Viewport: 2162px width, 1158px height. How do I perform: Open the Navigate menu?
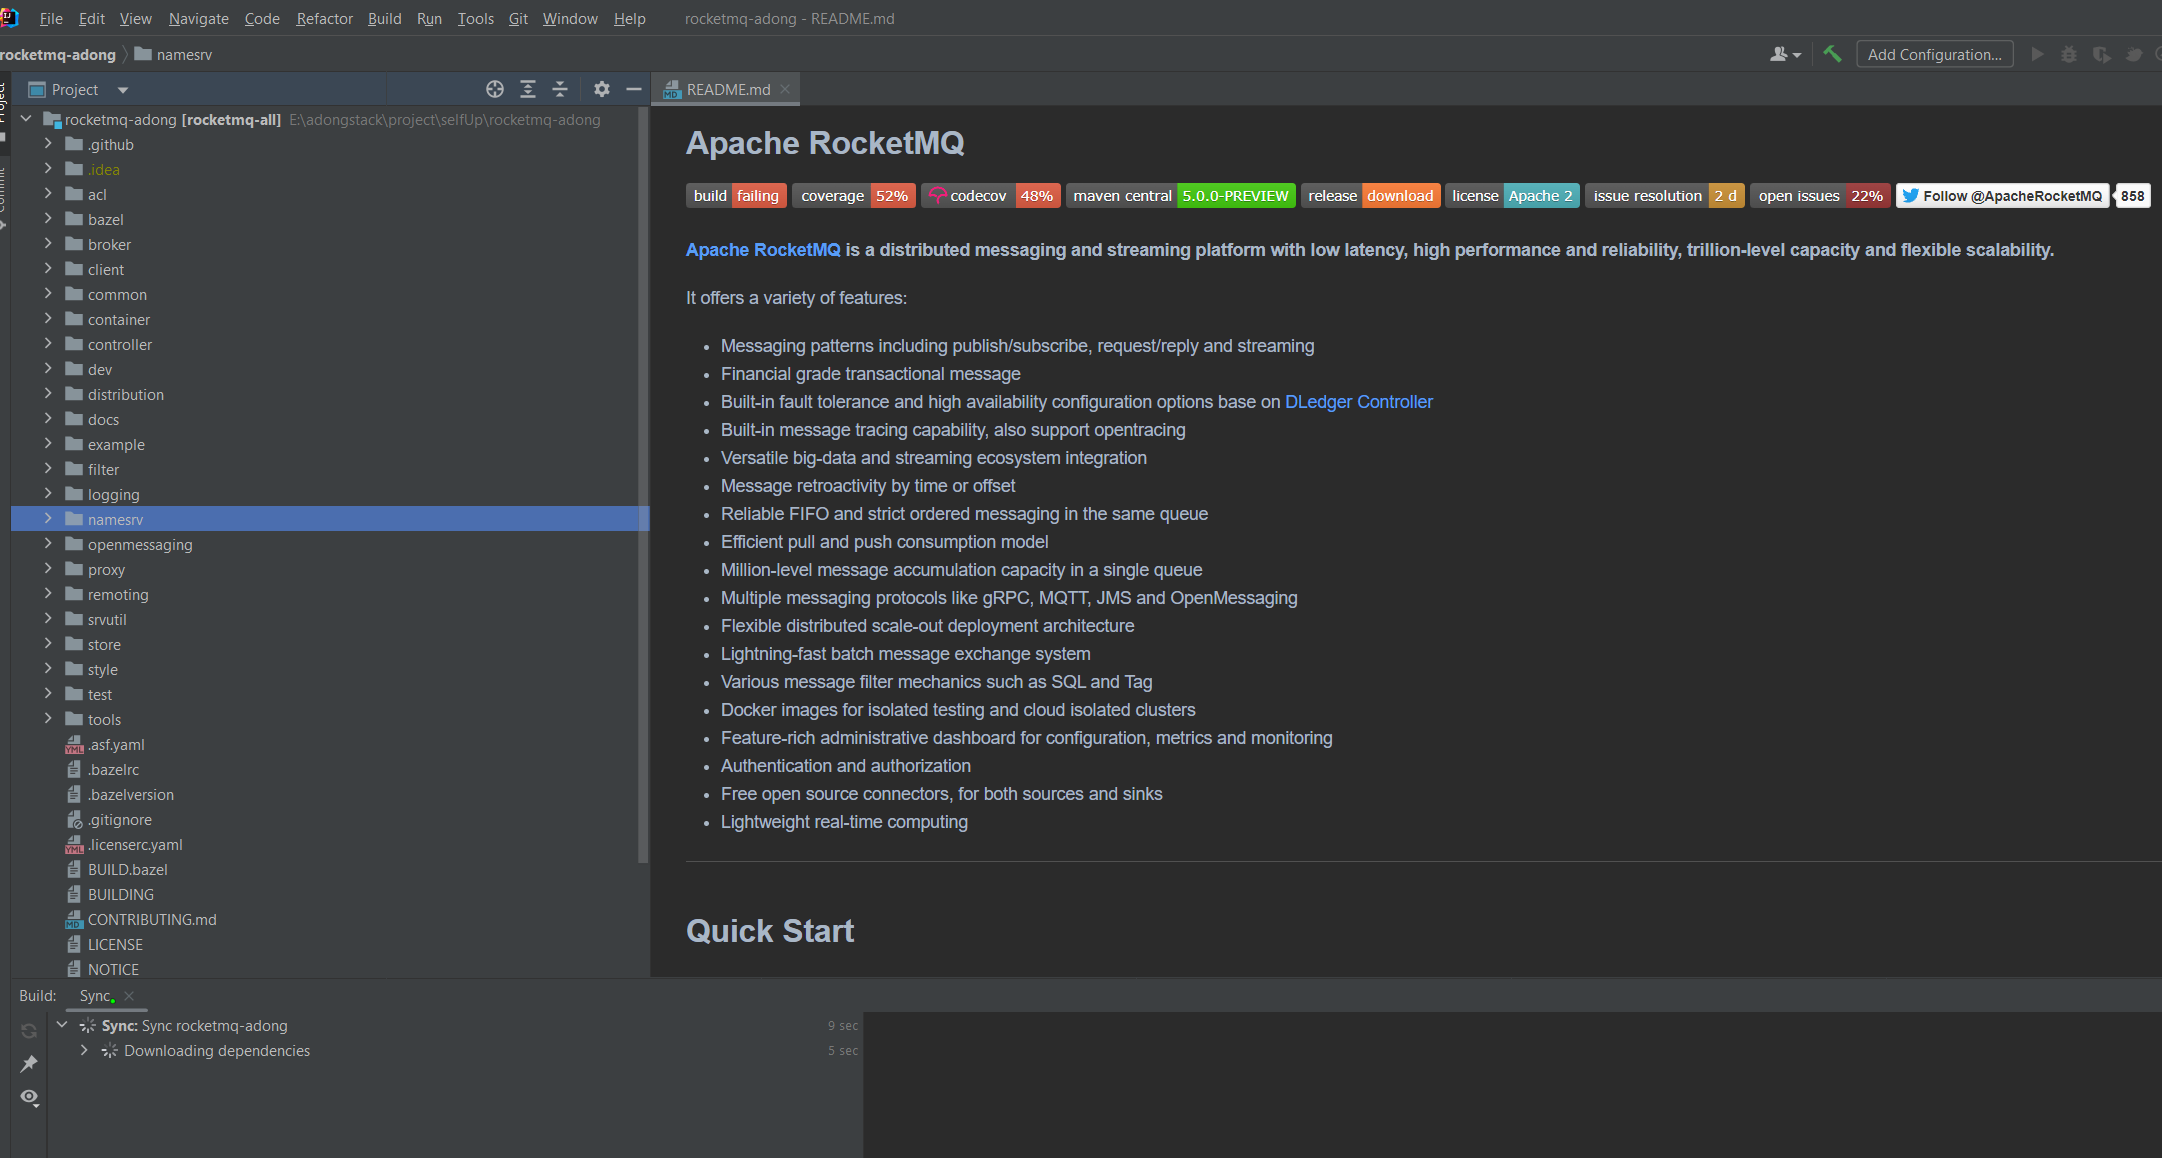pos(198,18)
